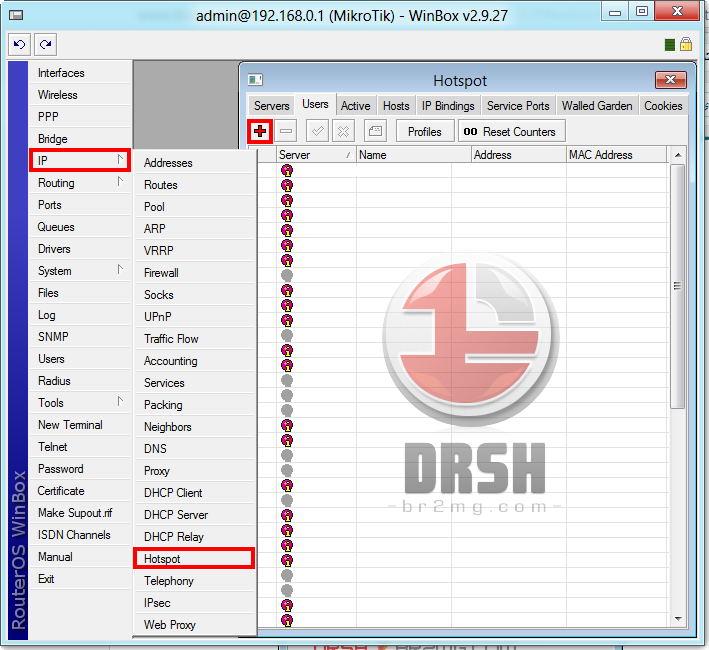The width and height of the screenshot is (709, 650).
Task: Click the Comment icon in Hotspot toolbar
Action: 375,132
